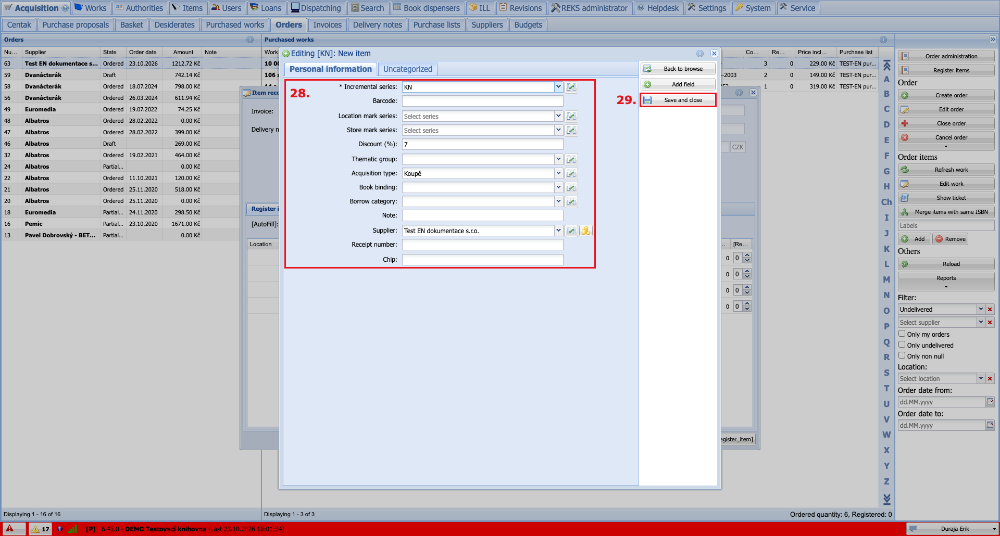This screenshot has height=536, width=1000.
Task: Clear the Undelivered filter with red X
Action: 990,309
